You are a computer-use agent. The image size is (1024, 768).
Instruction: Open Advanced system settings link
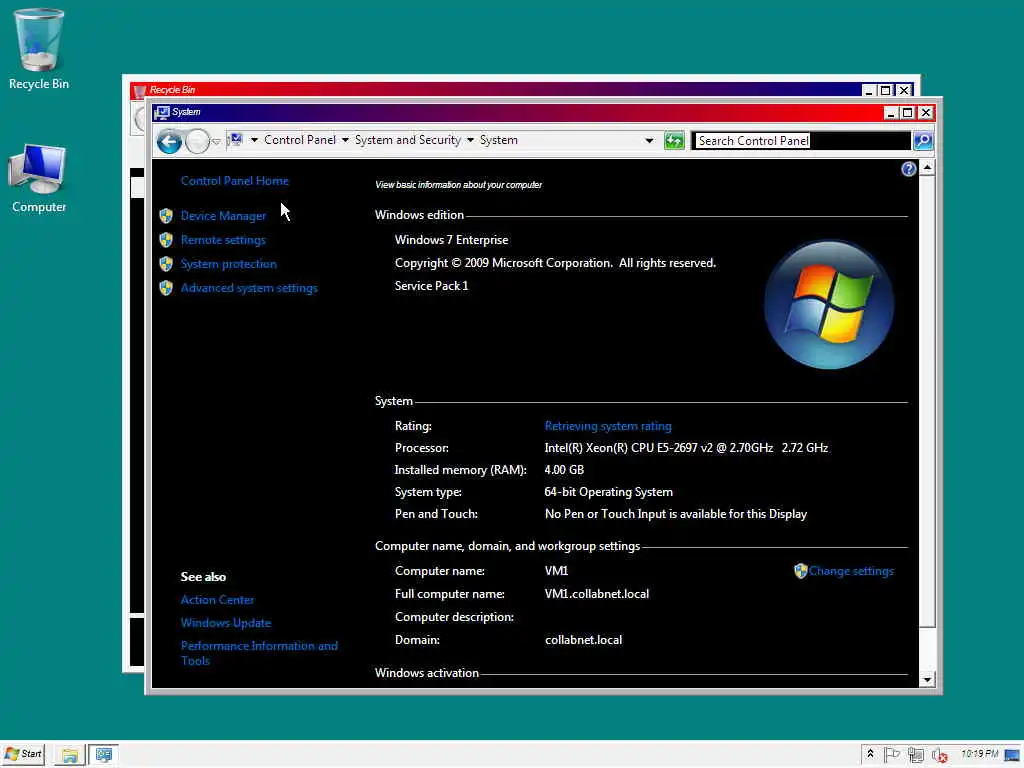(x=249, y=288)
